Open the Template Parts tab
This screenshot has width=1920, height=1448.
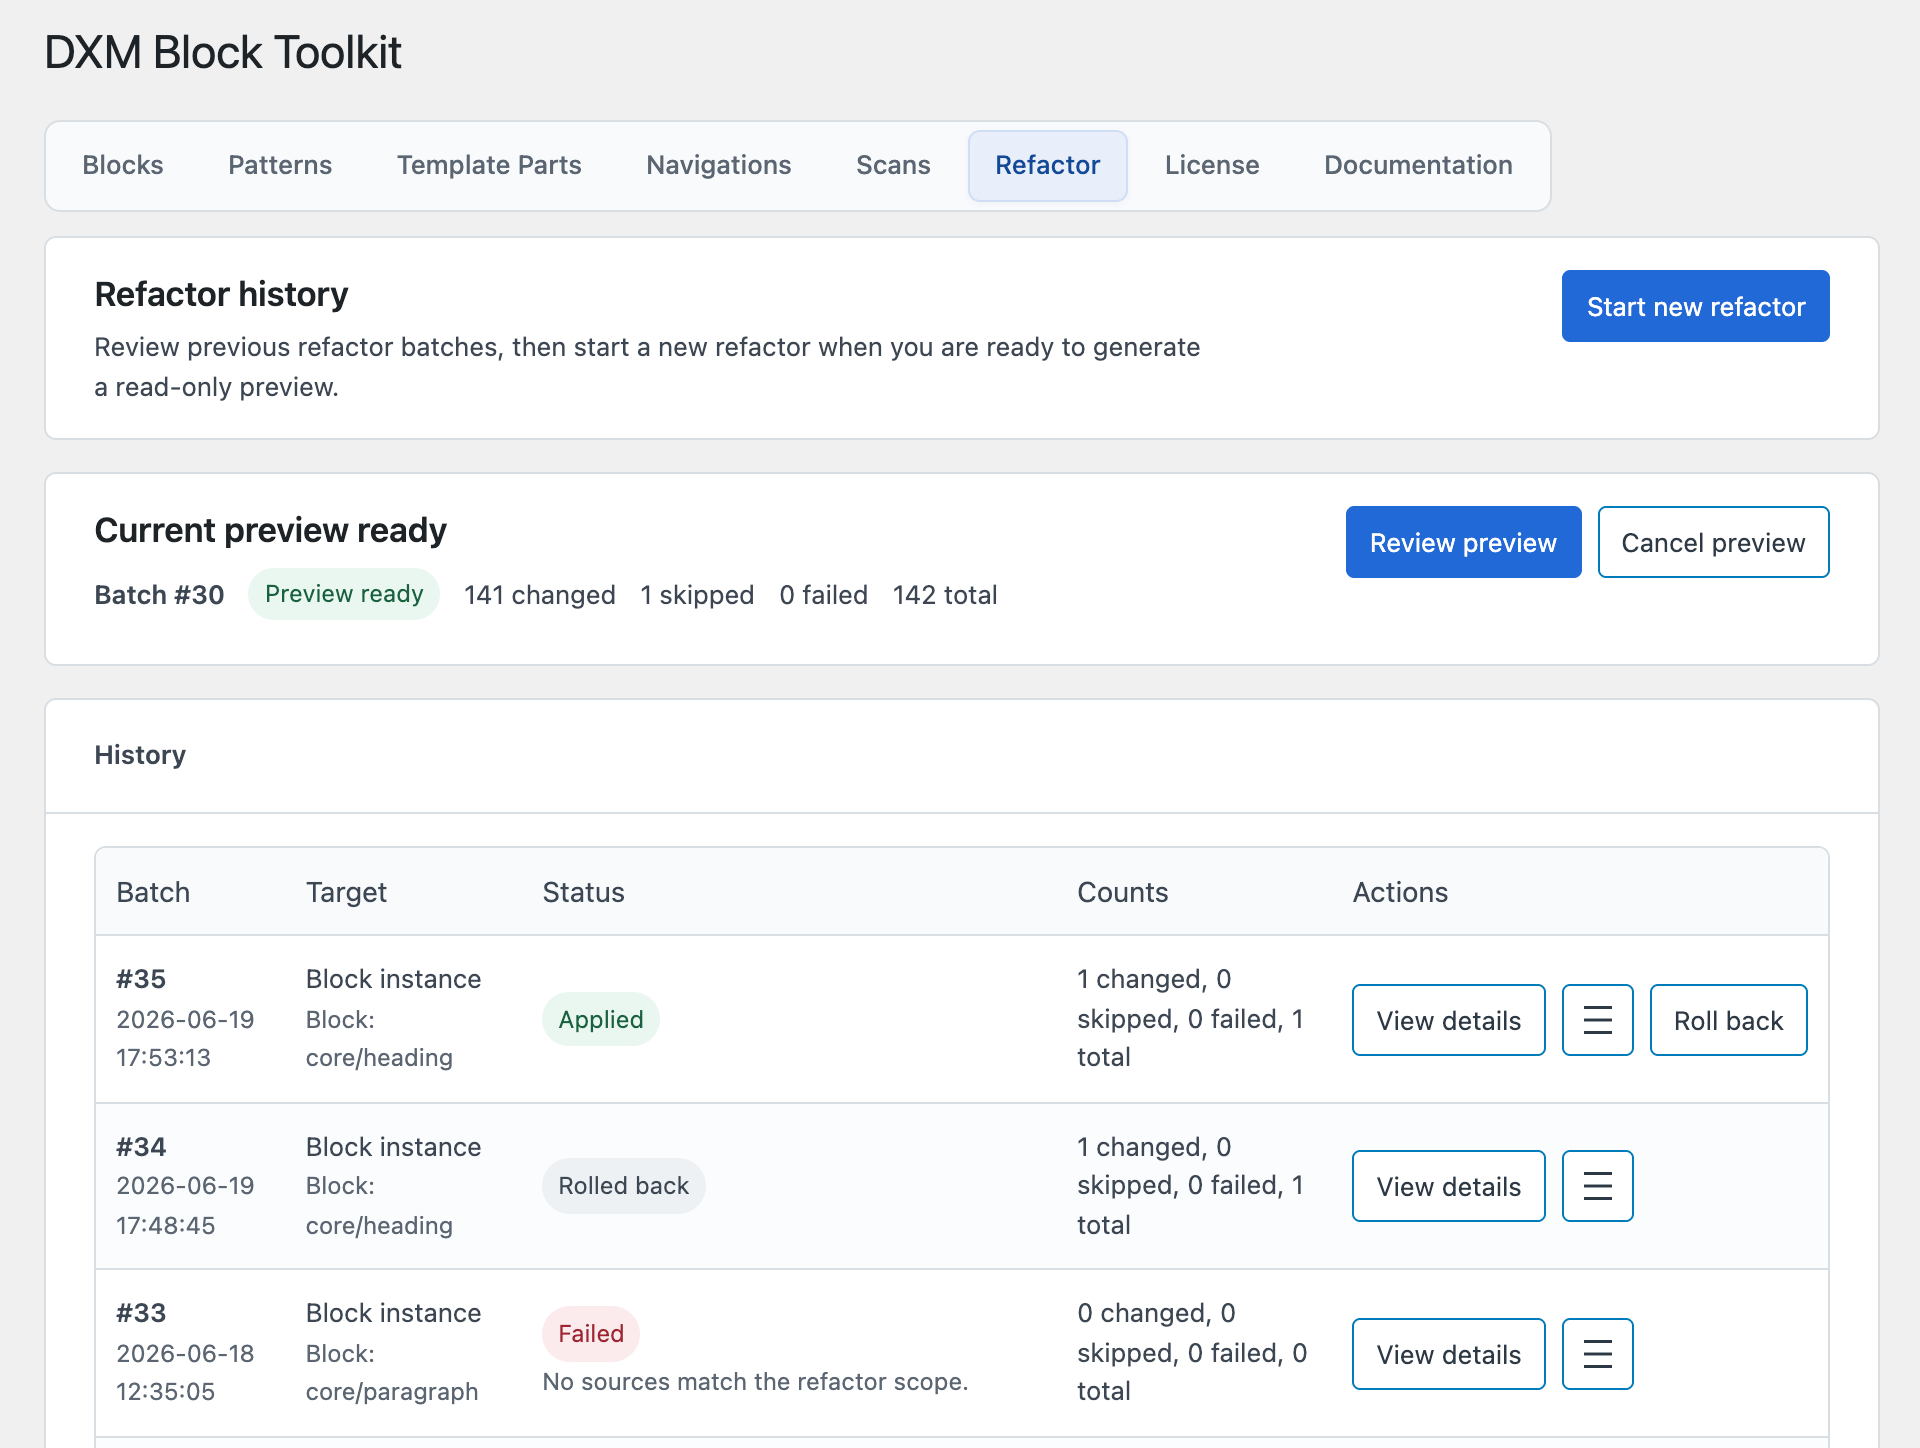tap(489, 165)
